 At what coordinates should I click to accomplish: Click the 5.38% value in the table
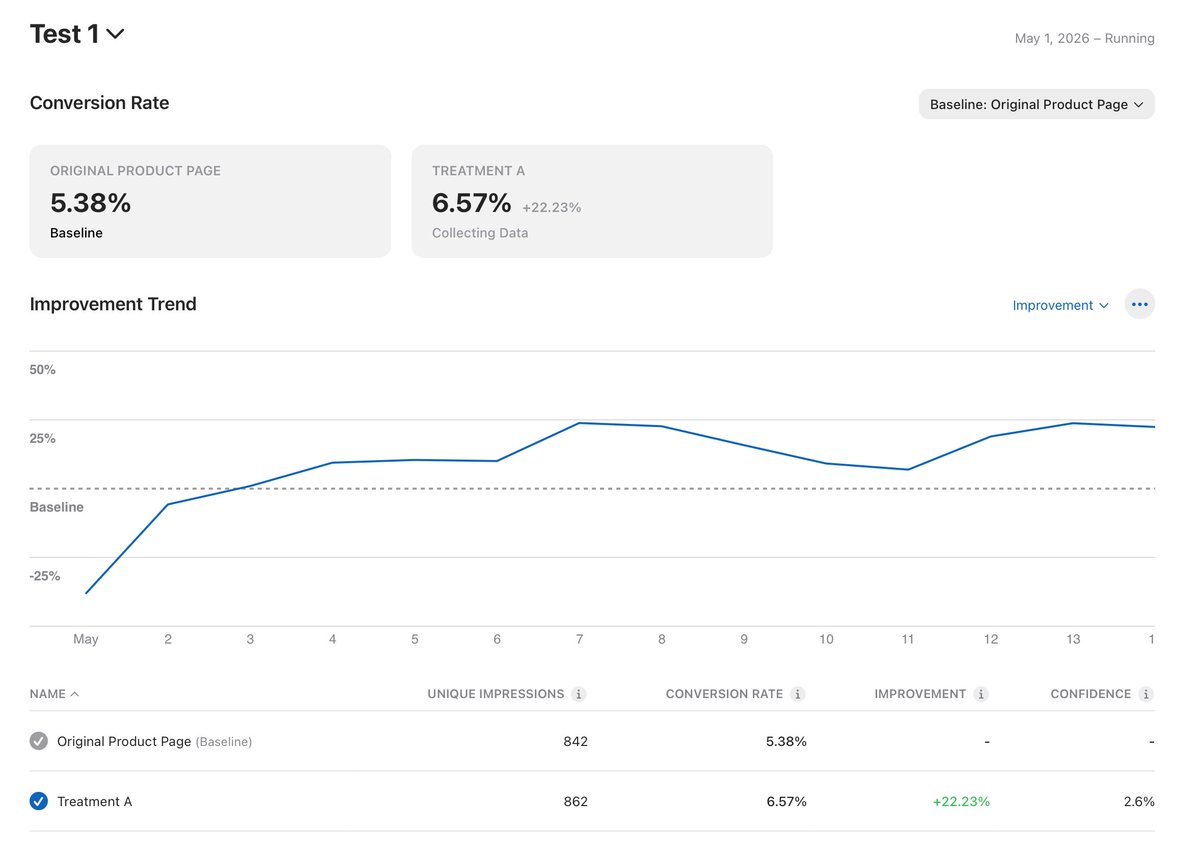[x=787, y=742]
